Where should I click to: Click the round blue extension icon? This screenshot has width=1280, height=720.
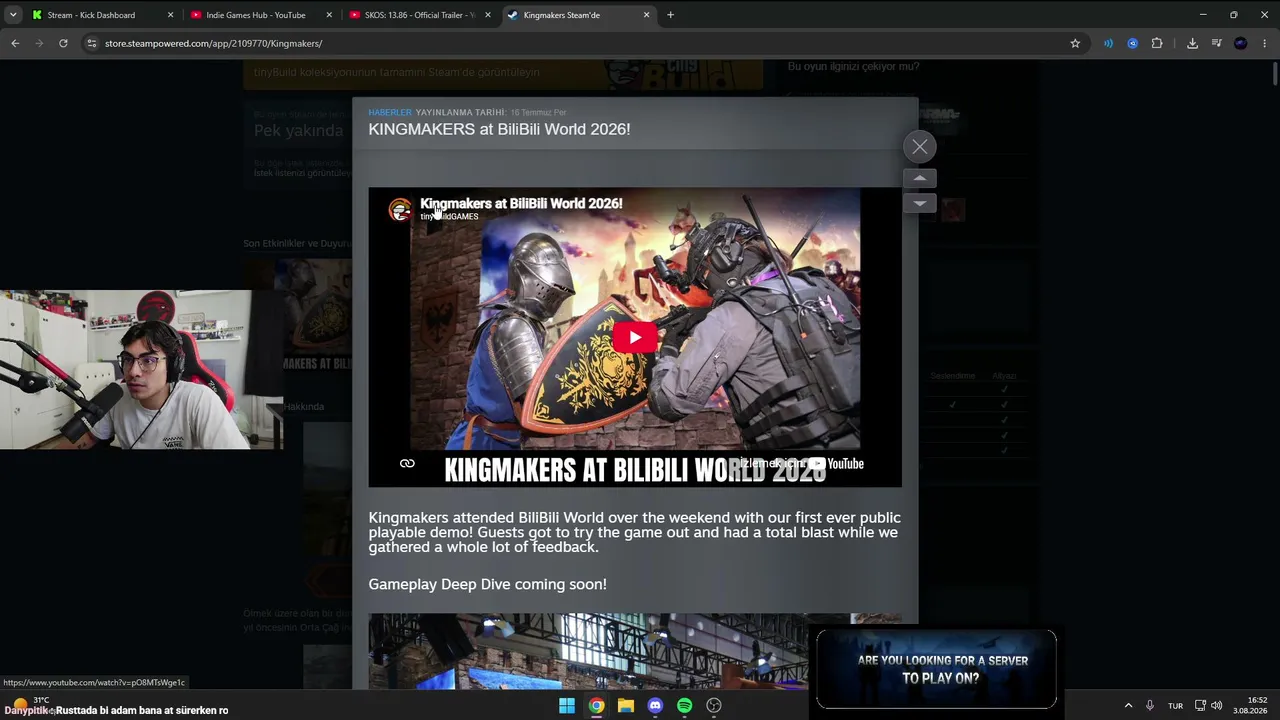[1132, 43]
